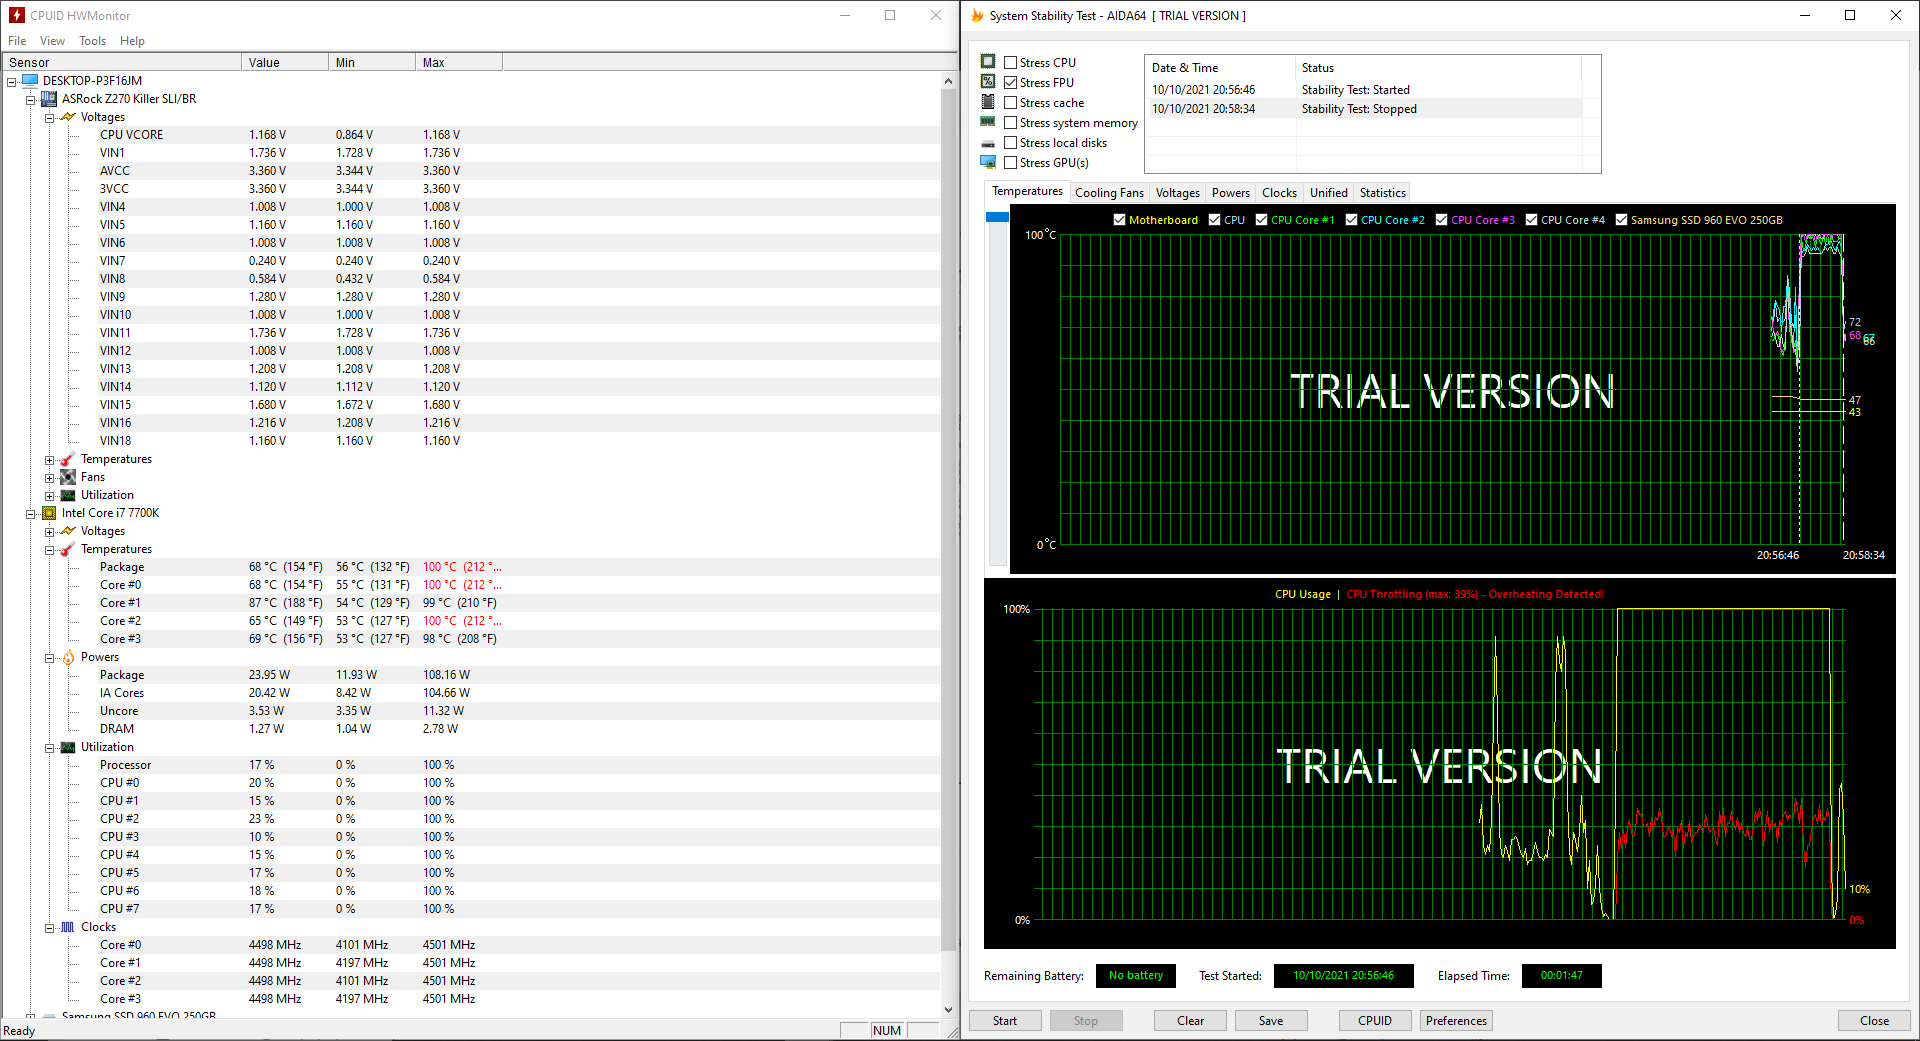Viewport: 1920px width, 1041px height.
Task: Click the Stress cache chip icon
Action: click(x=988, y=102)
